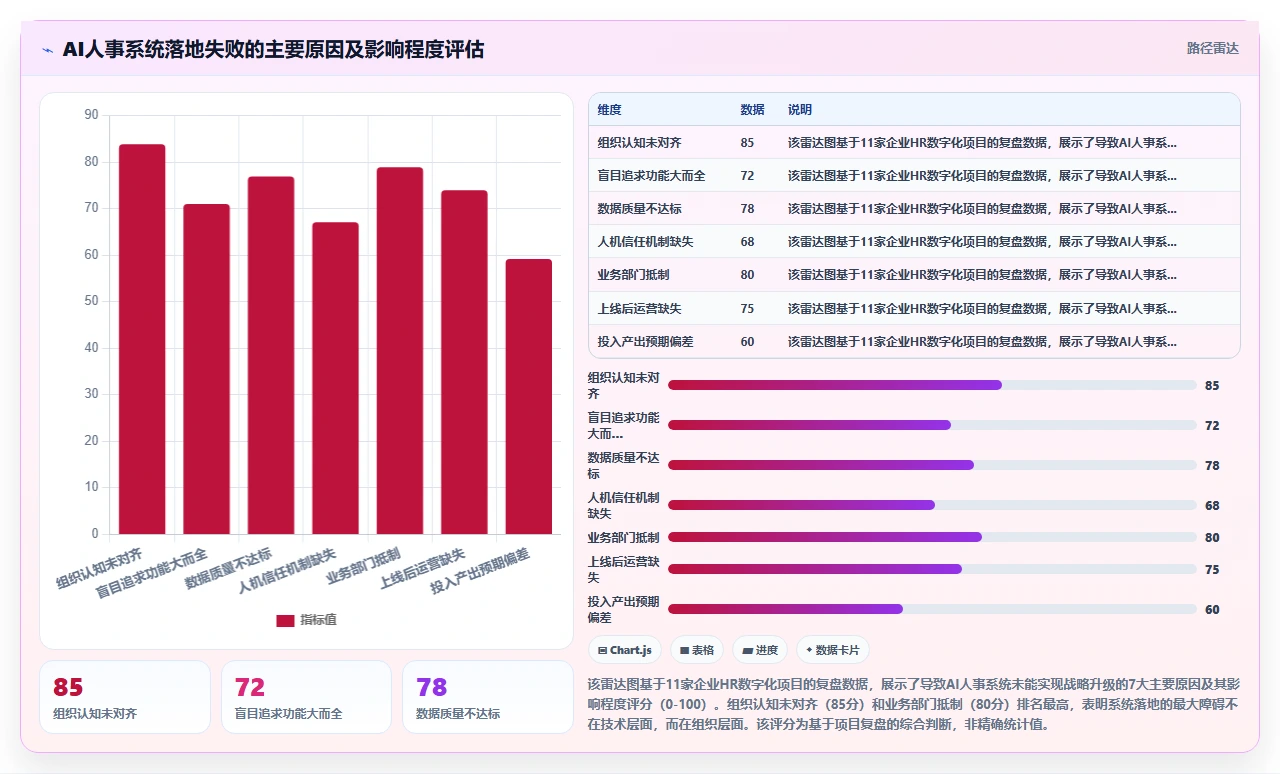Click the 数据质量不达标 progress bar
1280x774 pixels.
click(932, 465)
